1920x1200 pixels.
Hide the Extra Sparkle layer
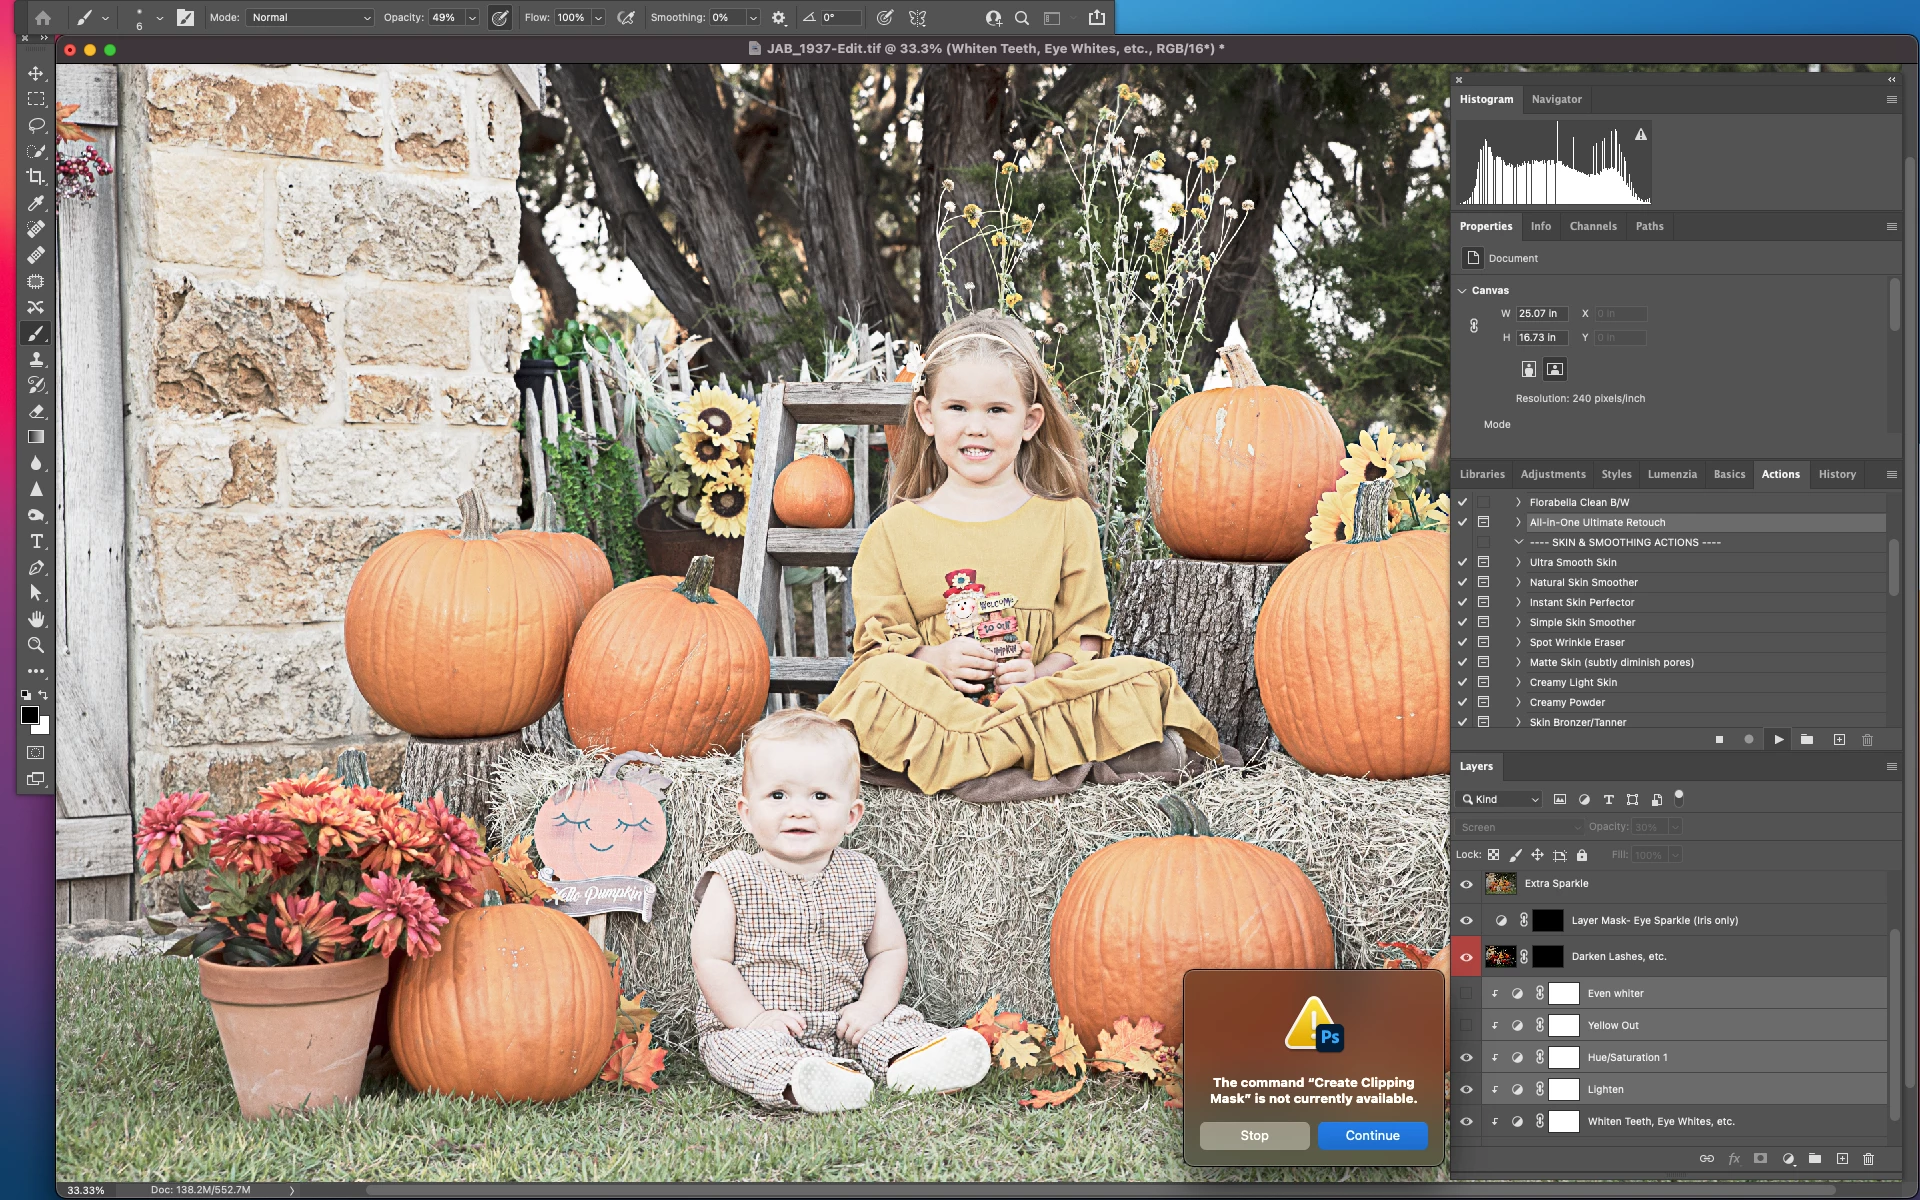click(1466, 884)
